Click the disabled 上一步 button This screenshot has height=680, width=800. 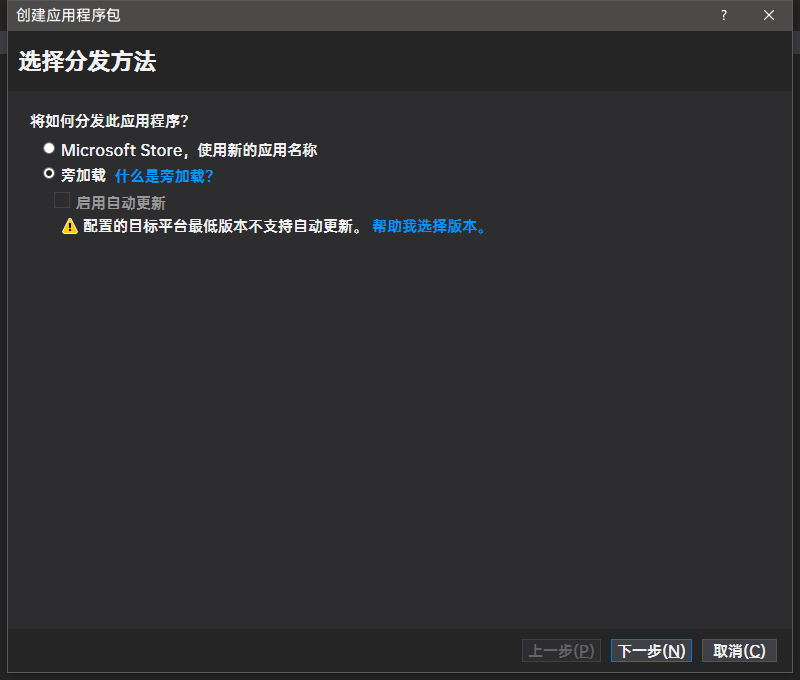[x=560, y=650]
